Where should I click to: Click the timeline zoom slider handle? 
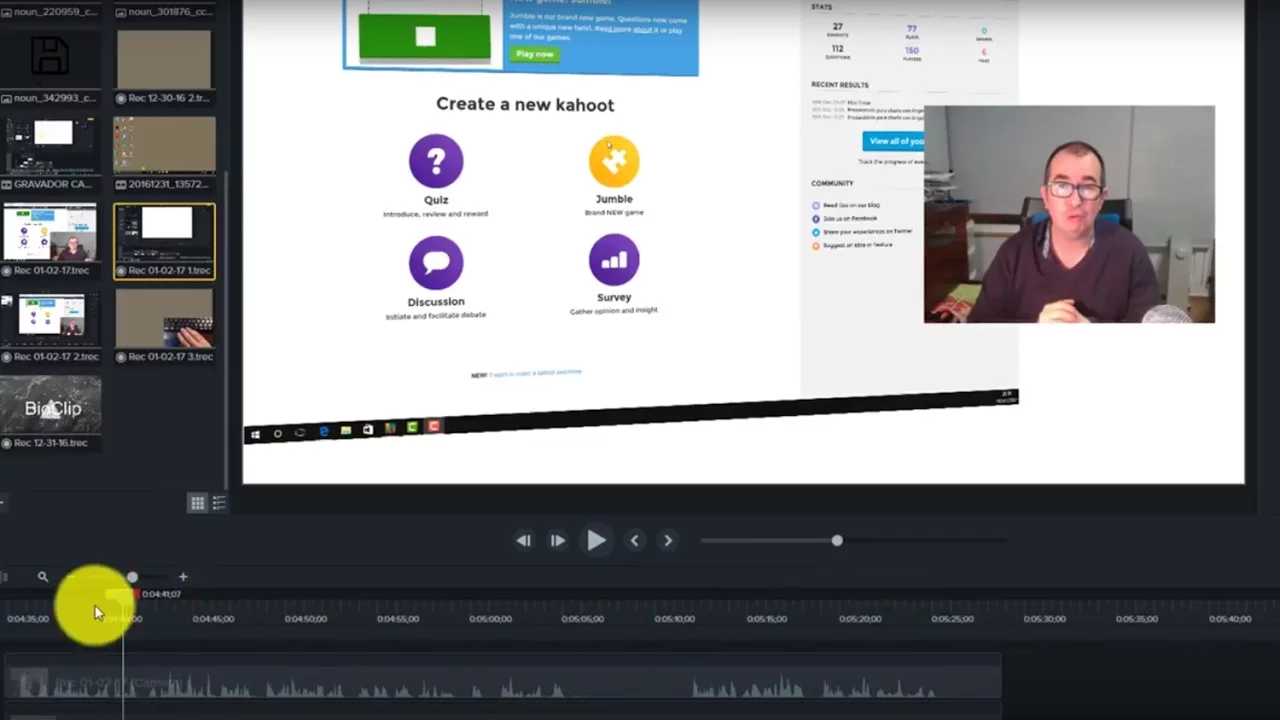[x=132, y=577]
